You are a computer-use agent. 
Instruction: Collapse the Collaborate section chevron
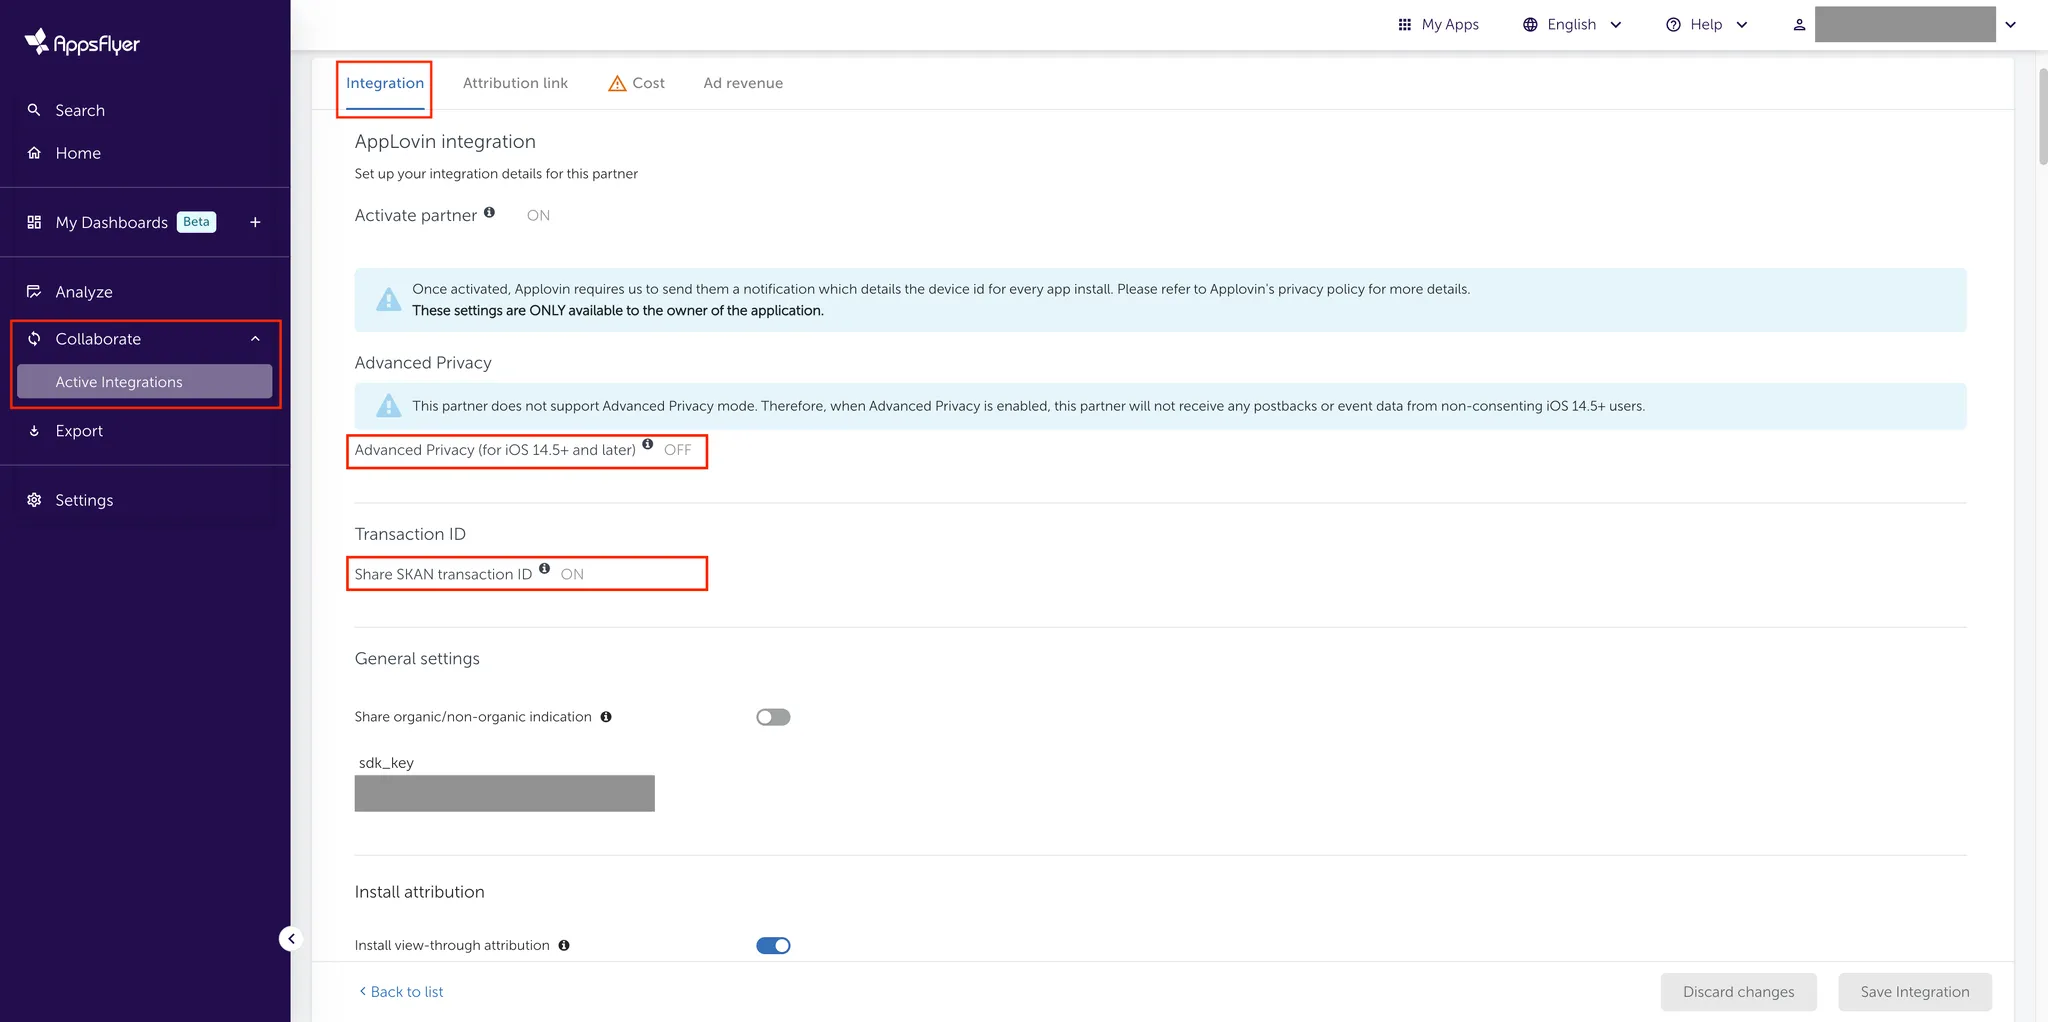click(255, 339)
